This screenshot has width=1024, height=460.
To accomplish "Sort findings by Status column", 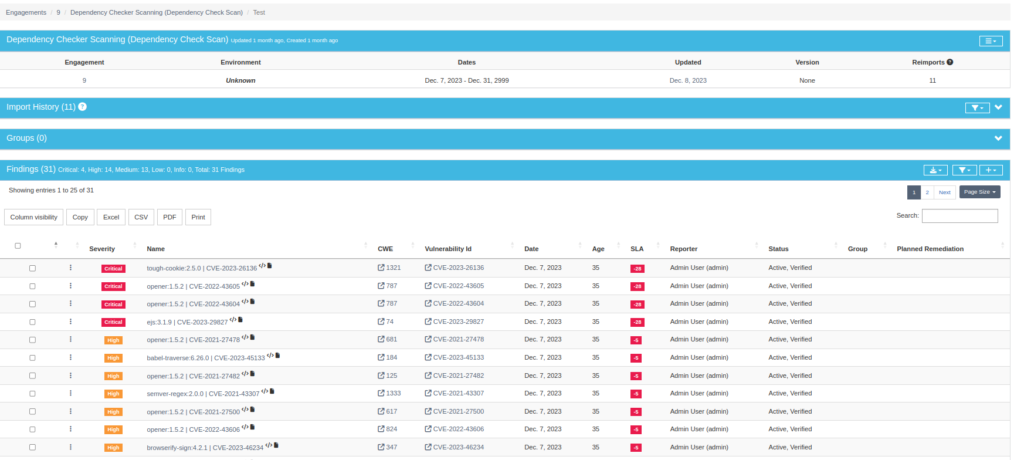I will 778,249.
